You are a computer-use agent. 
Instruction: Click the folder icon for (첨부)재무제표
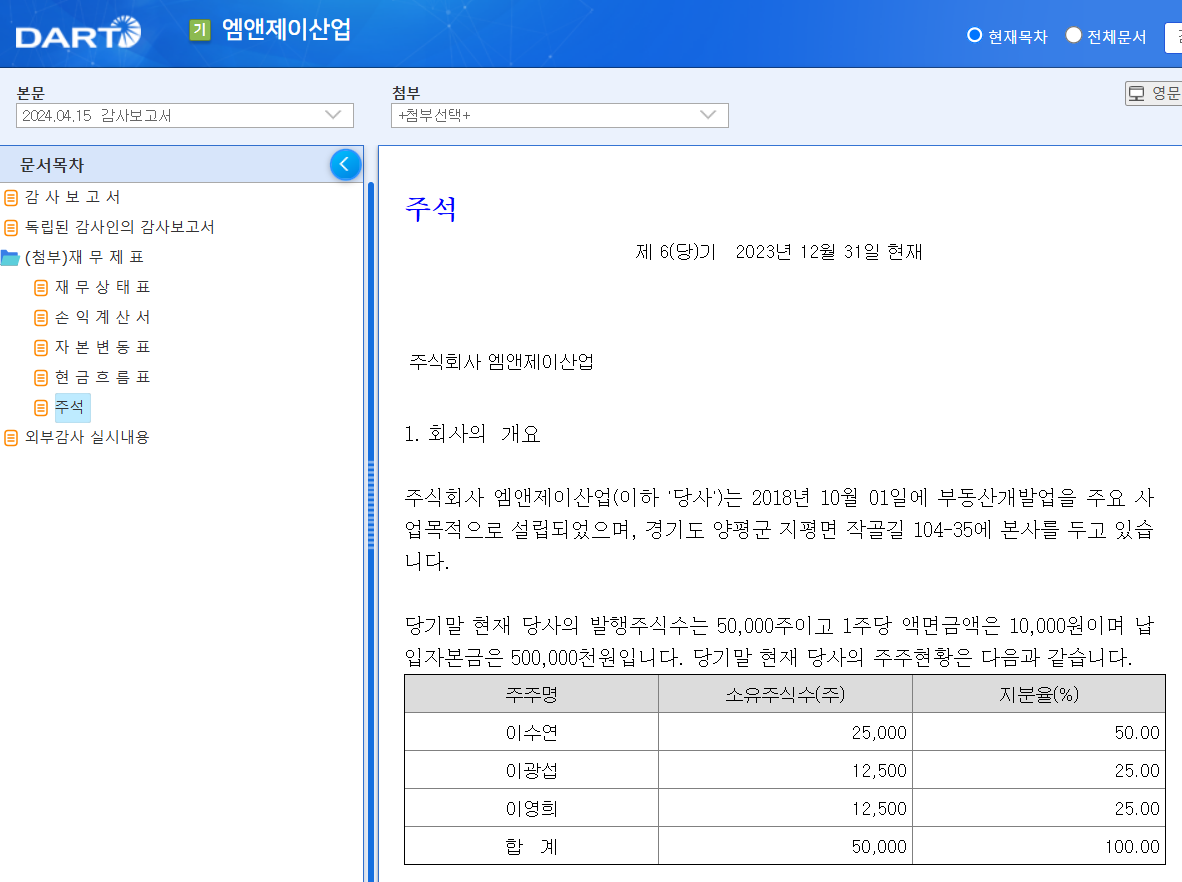pos(11,258)
